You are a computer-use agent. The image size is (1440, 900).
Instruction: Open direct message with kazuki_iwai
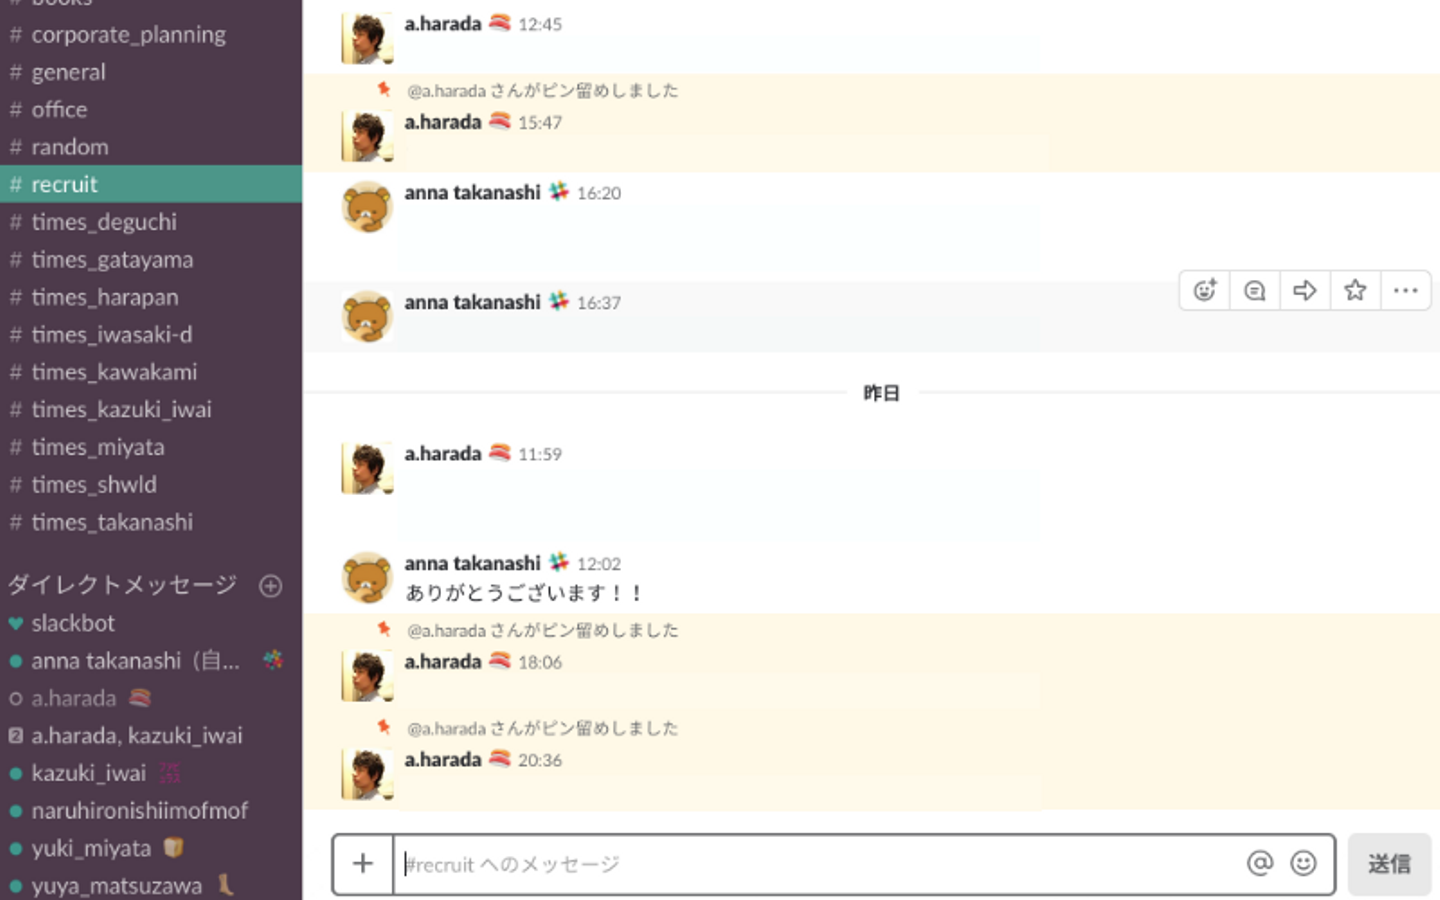[x=88, y=773]
